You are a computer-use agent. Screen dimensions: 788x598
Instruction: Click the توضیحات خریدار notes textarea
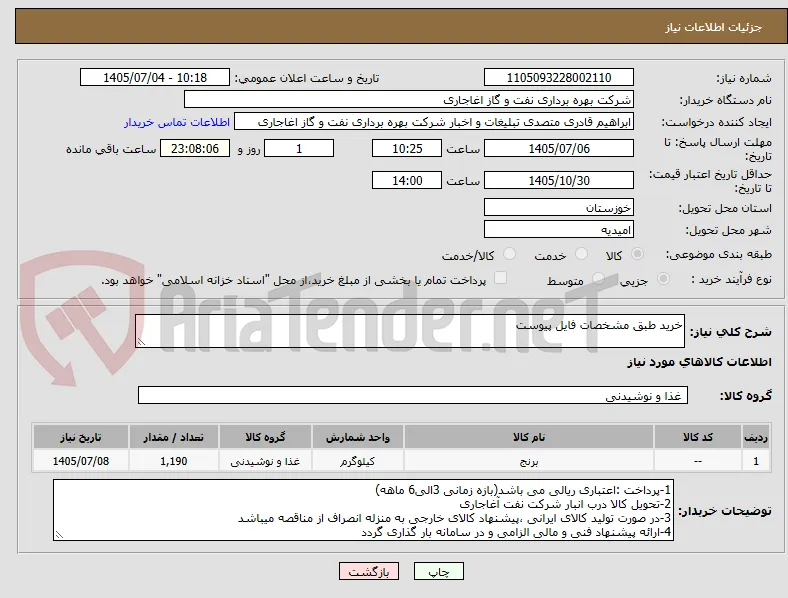pos(363,510)
